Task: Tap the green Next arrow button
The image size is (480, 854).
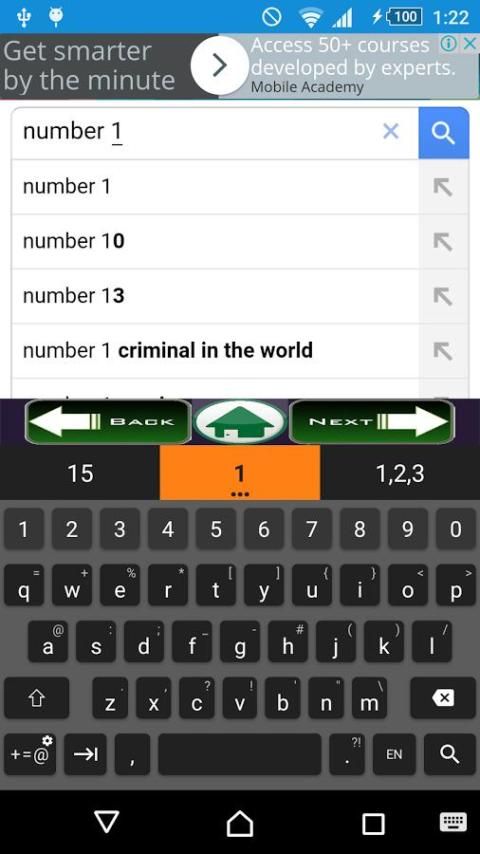Action: point(372,422)
